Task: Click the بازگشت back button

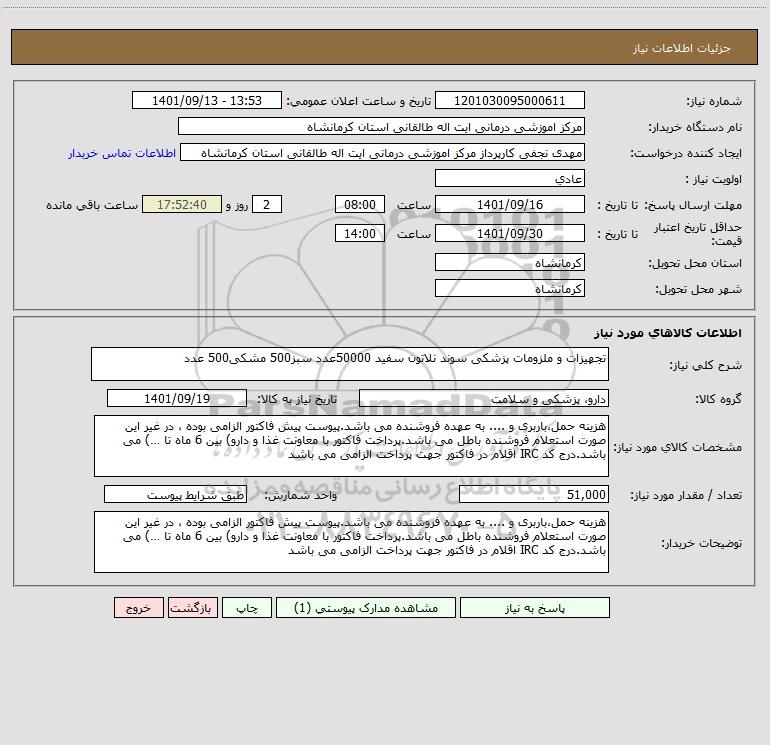Action: coord(192,608)
